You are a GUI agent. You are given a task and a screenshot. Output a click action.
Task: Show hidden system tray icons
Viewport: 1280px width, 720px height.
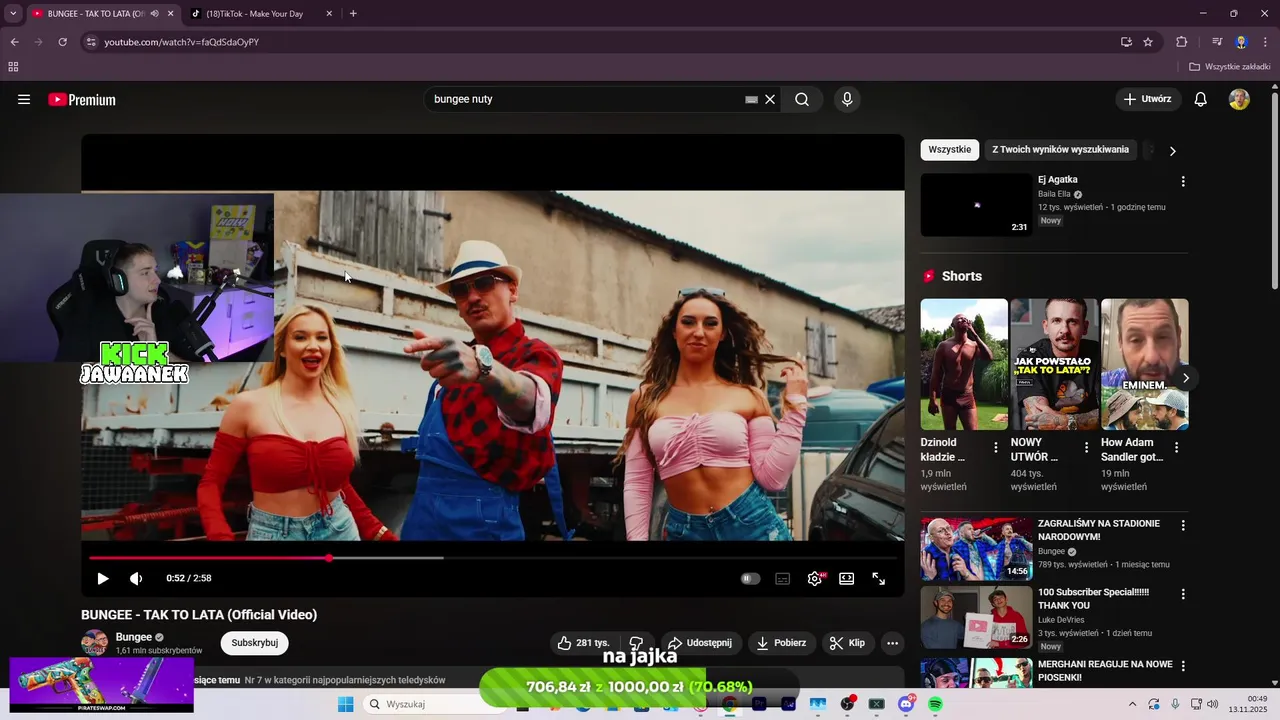pyautogui.click(x=1132, y=704)
